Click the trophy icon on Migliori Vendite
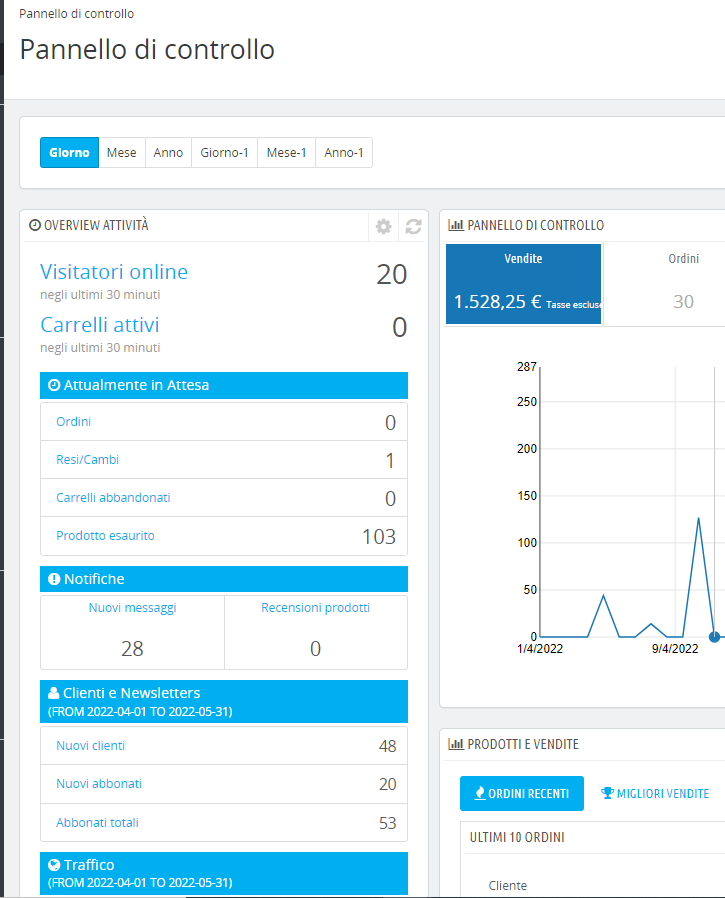 coord(607,793)
